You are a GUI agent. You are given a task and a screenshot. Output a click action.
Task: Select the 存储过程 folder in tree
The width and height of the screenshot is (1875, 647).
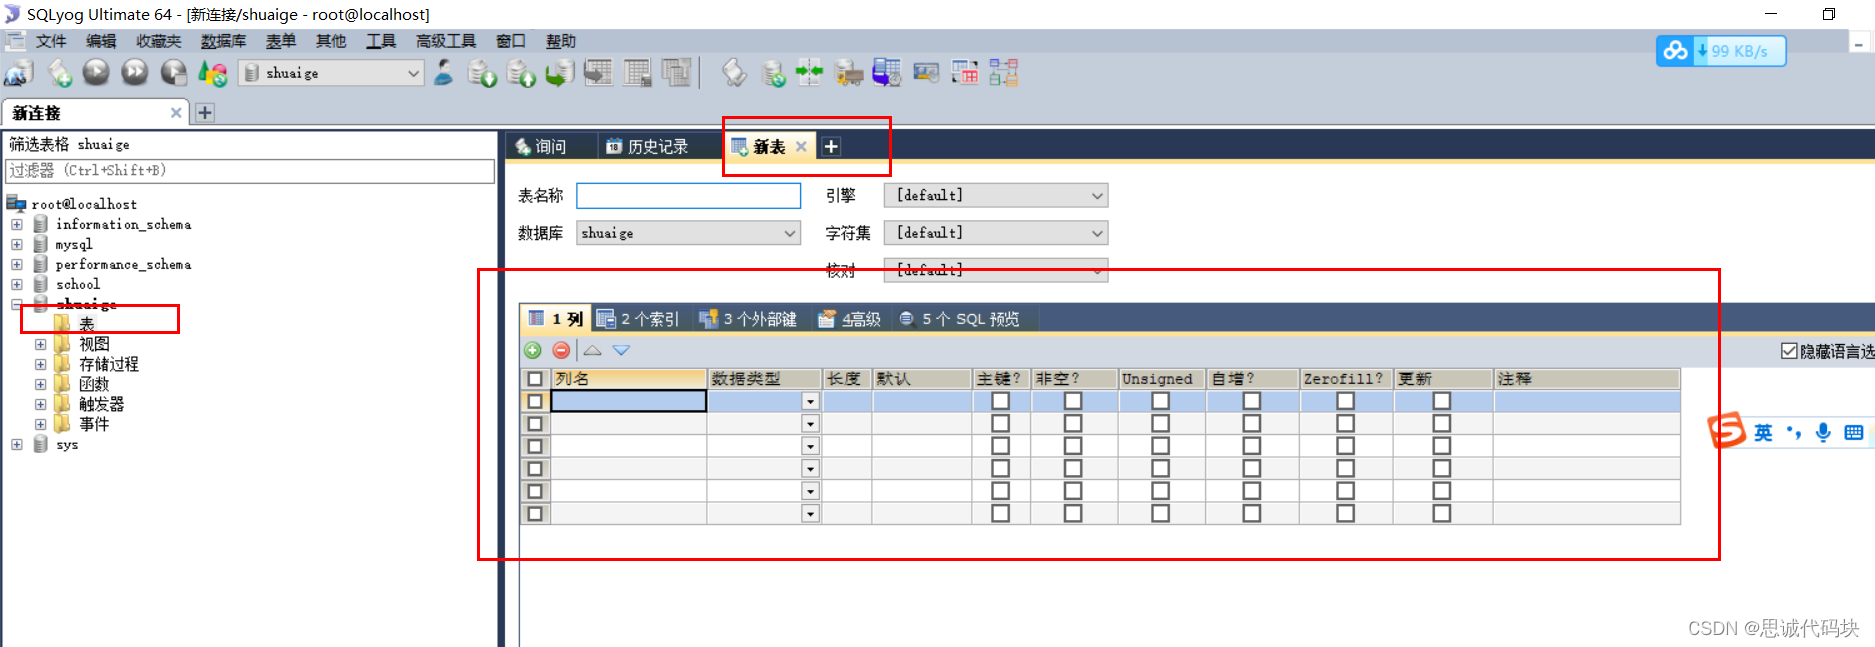(x=109, y=365)
